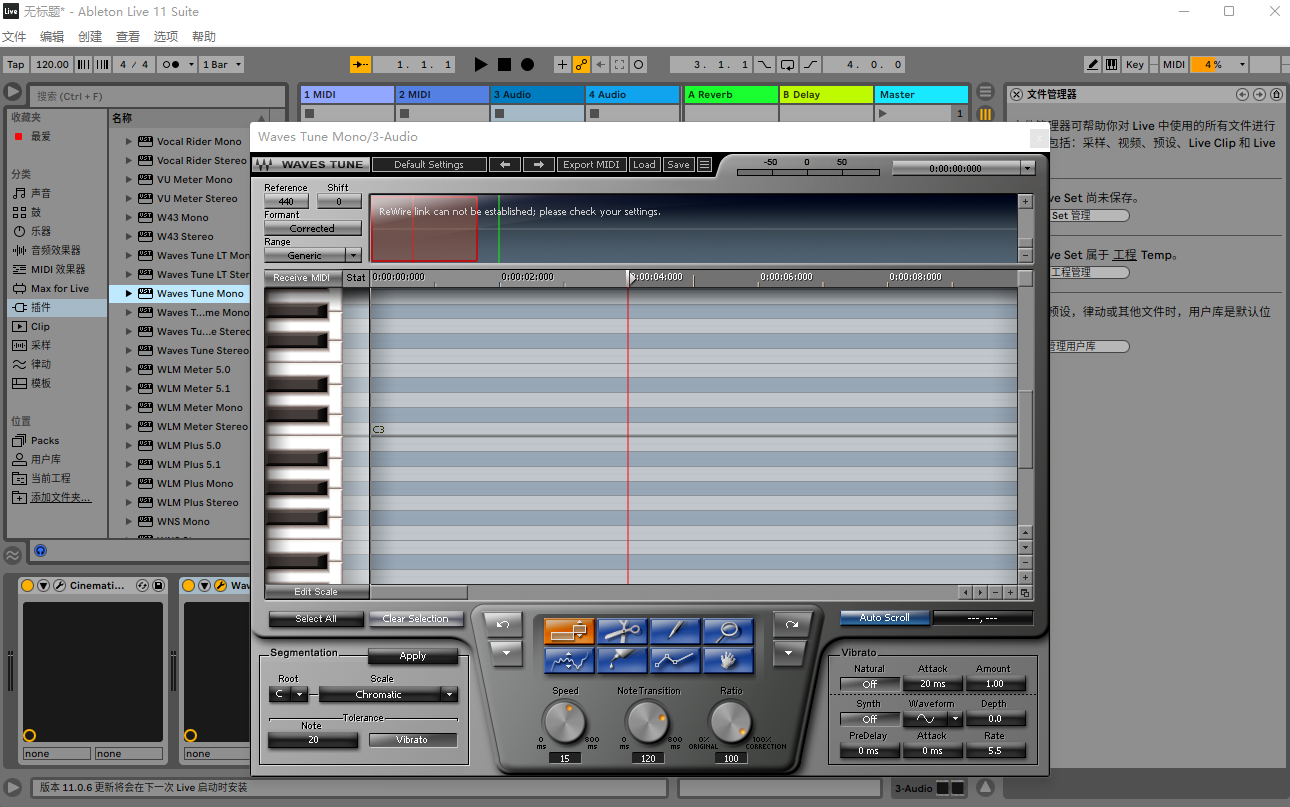1290x807 pixels.
Task: Open the quantization 1 Bar dropdown
Action: coord(221,64)
